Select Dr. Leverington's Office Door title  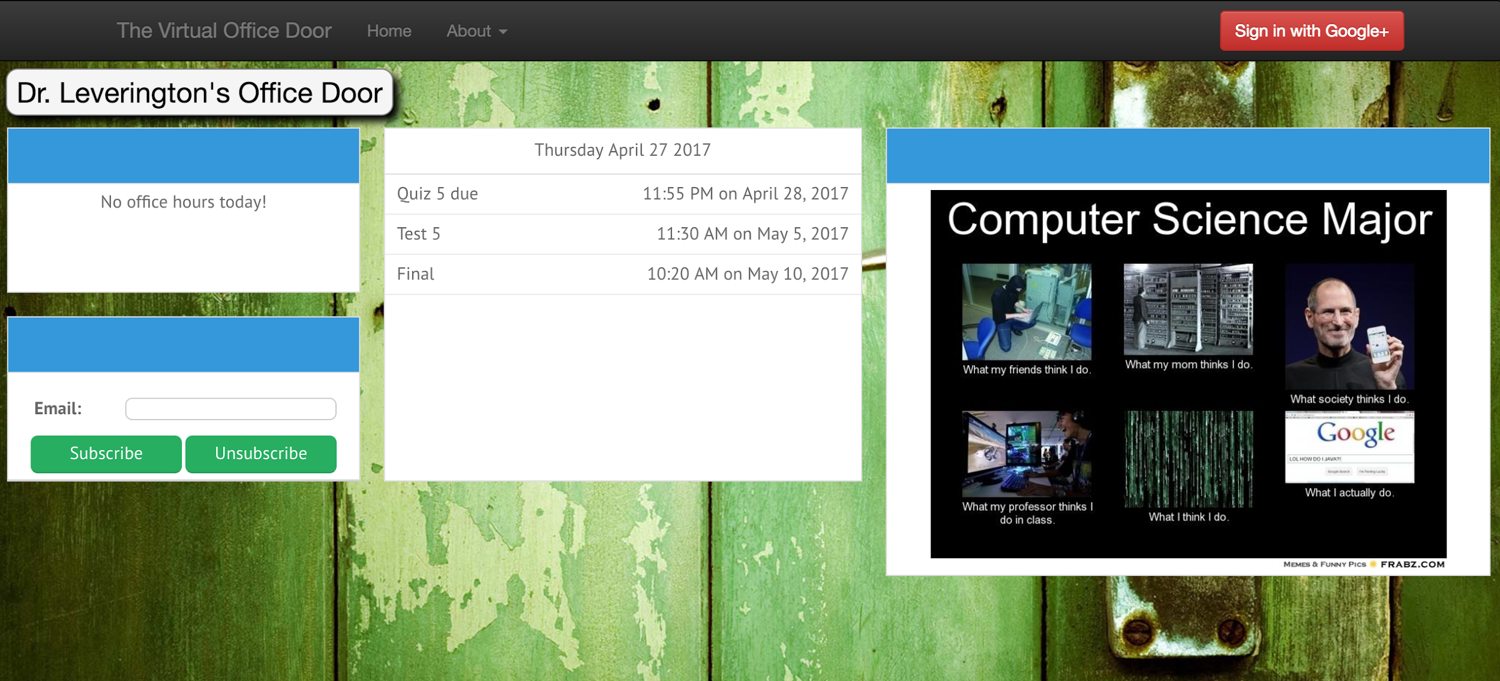pos(200,93)
